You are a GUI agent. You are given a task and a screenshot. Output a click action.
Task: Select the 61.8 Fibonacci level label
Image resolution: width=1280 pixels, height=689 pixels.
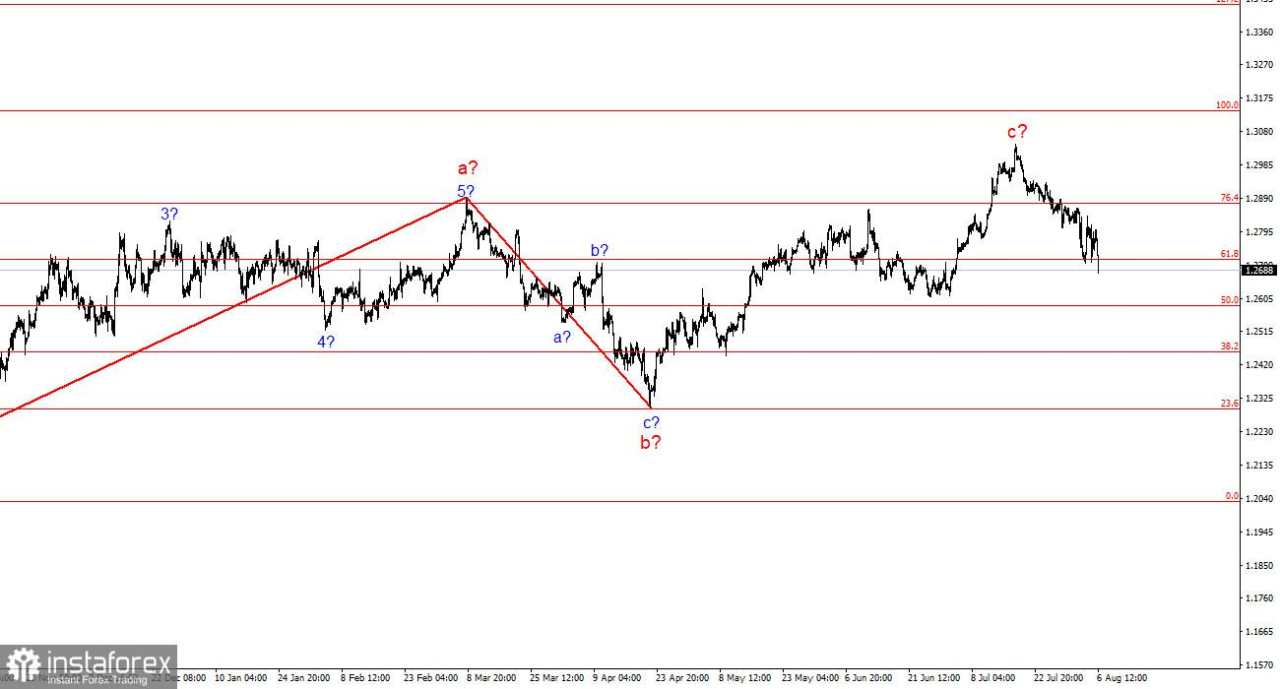[1229, 254]
